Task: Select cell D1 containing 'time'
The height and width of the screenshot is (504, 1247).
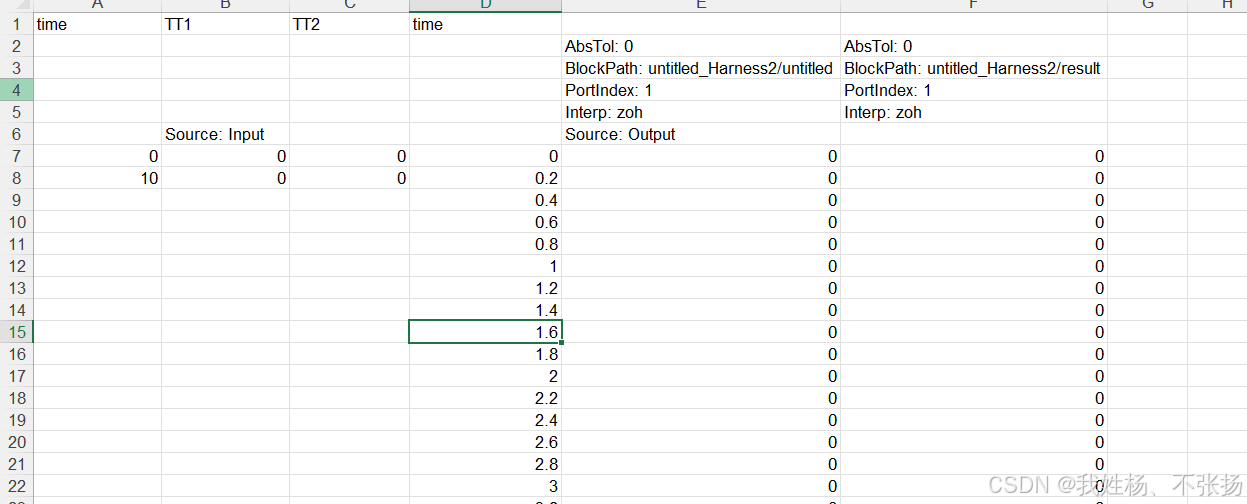Action: [485, 24]
